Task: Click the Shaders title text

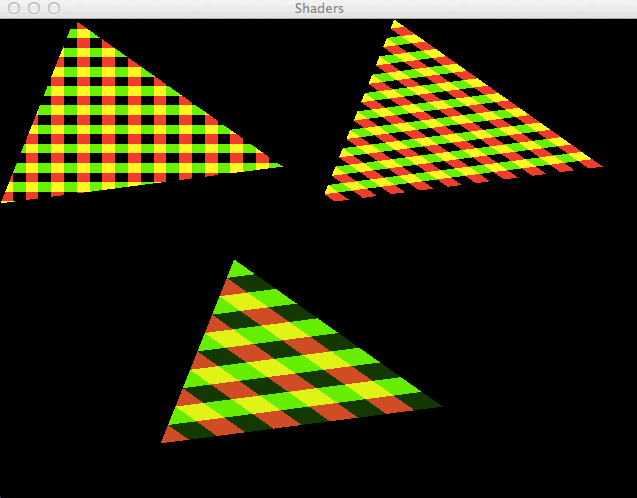Action: tap(319, 8)
